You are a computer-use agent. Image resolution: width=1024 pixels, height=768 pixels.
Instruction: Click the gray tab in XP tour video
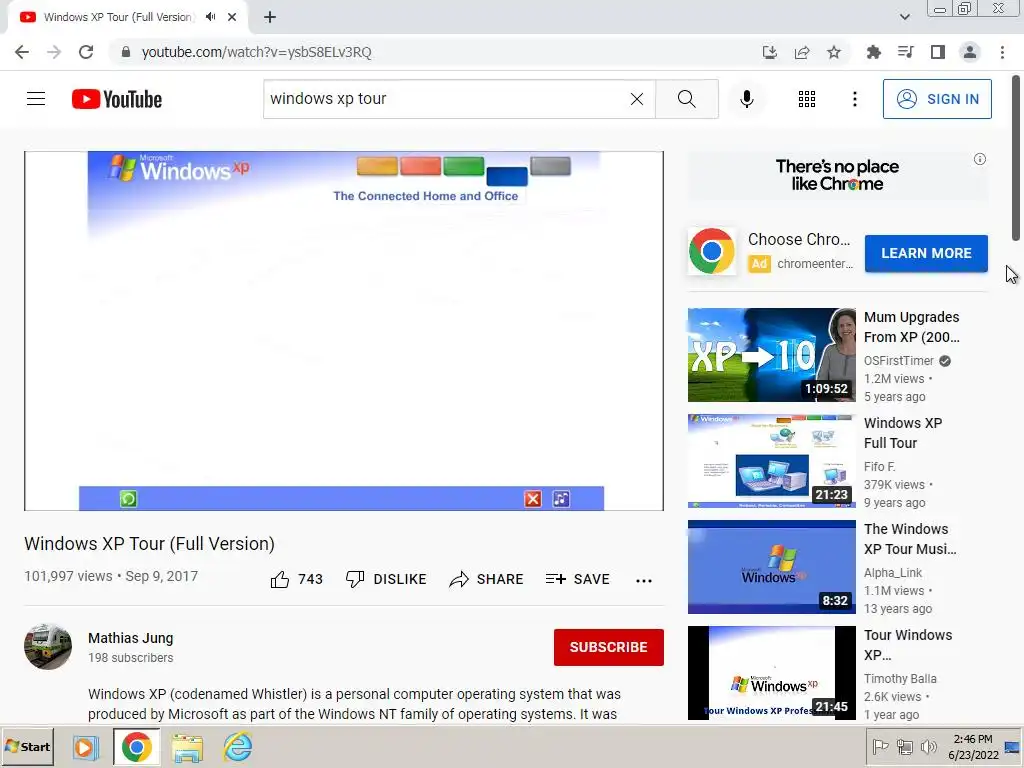click(551, 166)
